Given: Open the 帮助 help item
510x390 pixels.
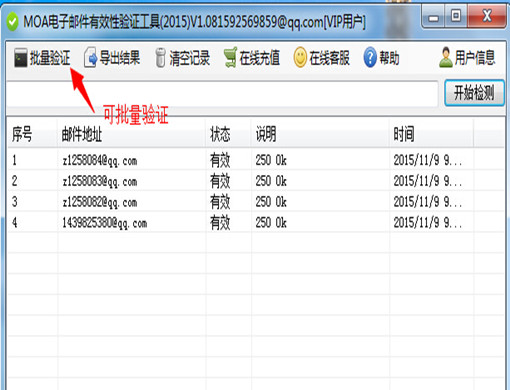Looking at the screenshot, I should click(x=381, y=57).
